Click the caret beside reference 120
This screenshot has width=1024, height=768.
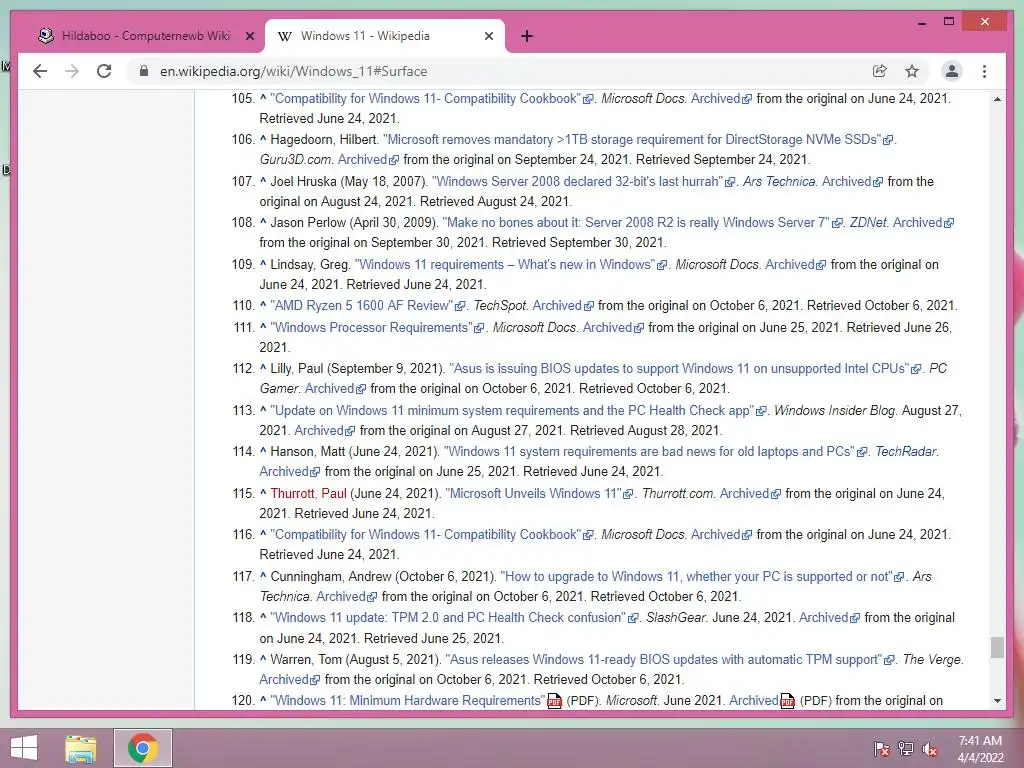tap(263, 699)
